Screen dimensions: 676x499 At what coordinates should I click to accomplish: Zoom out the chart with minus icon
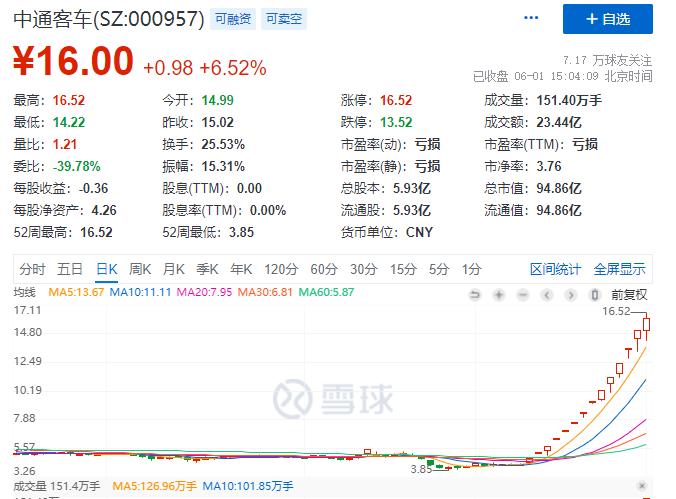point(523,295)
